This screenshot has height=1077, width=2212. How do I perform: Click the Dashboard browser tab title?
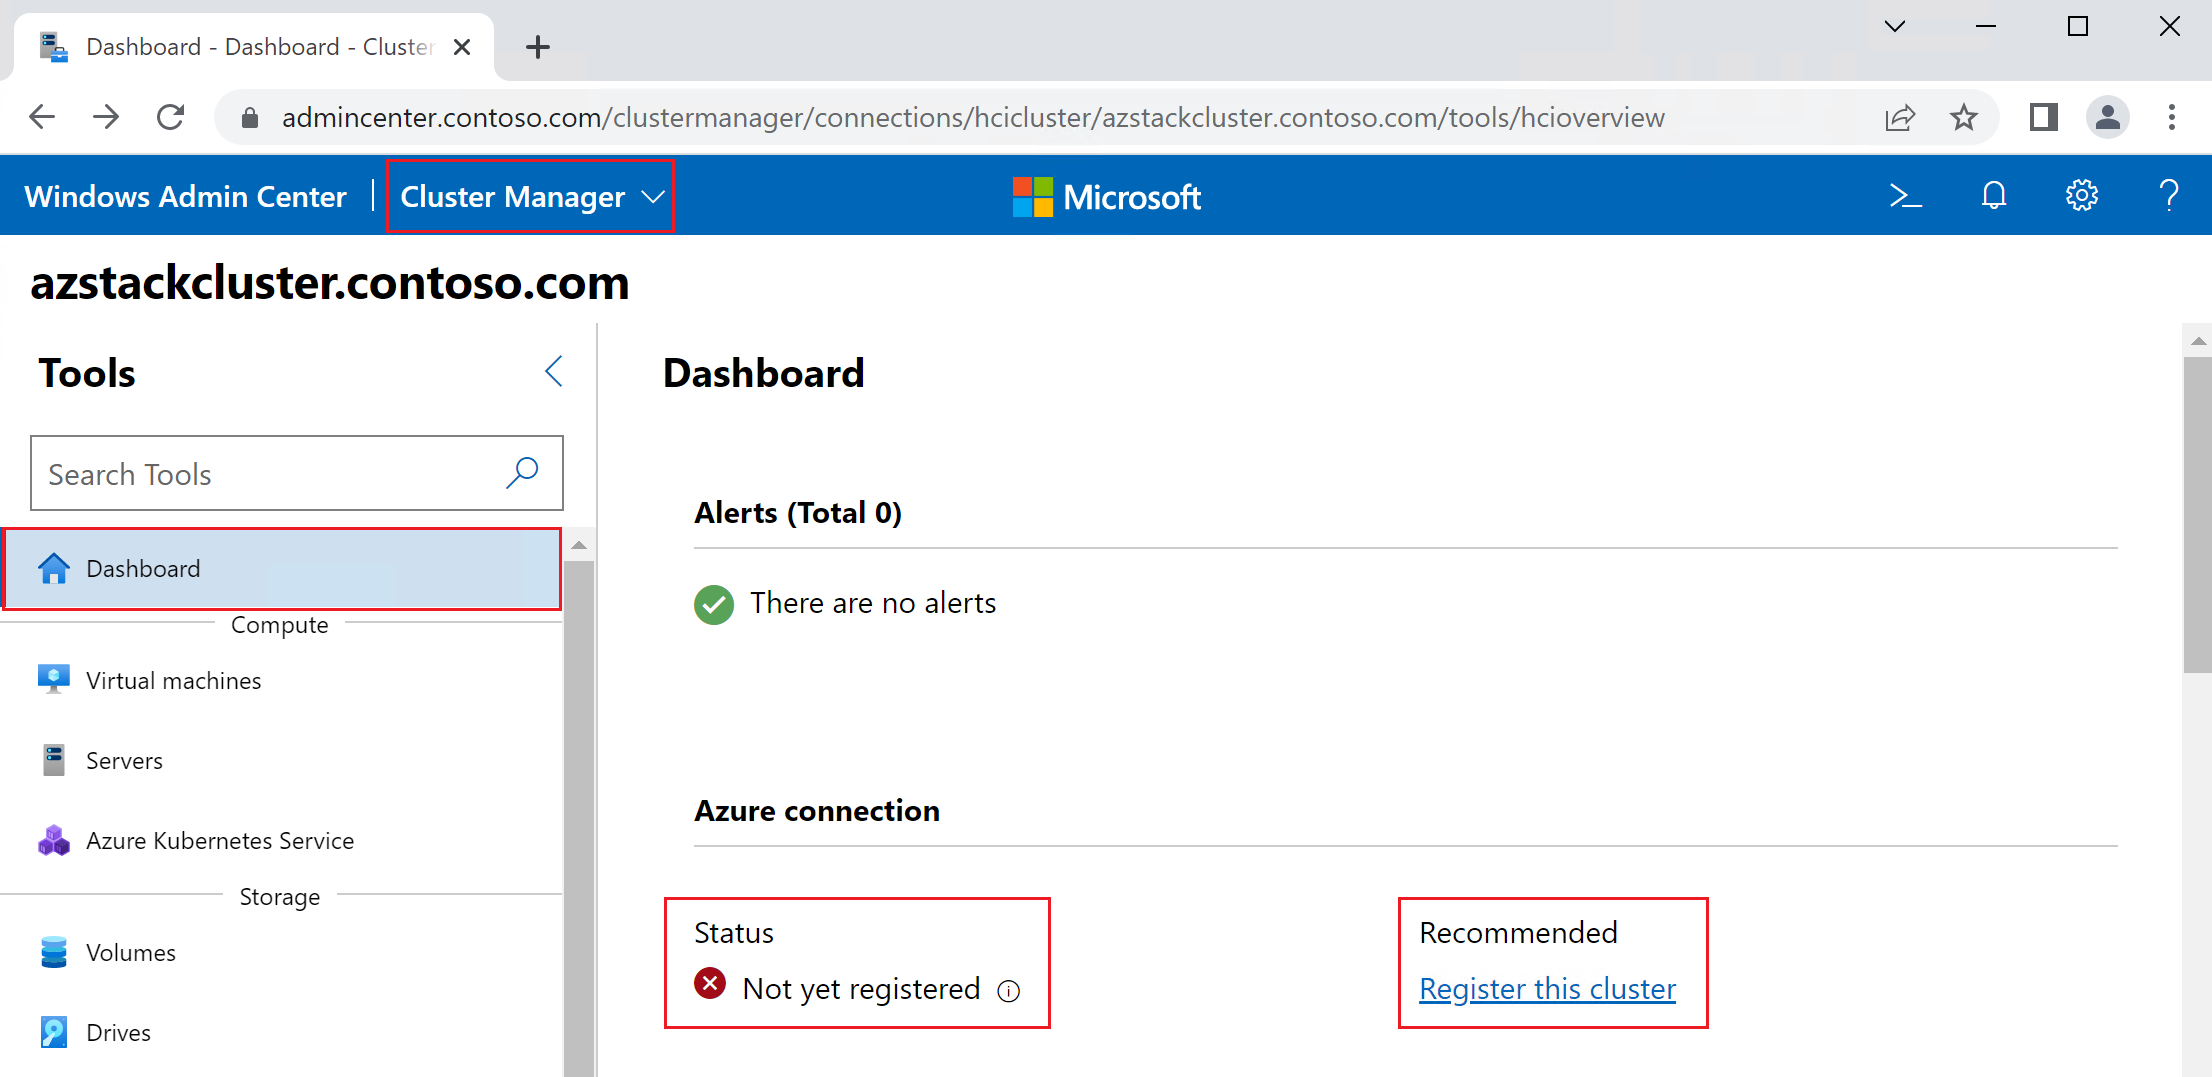260,47
